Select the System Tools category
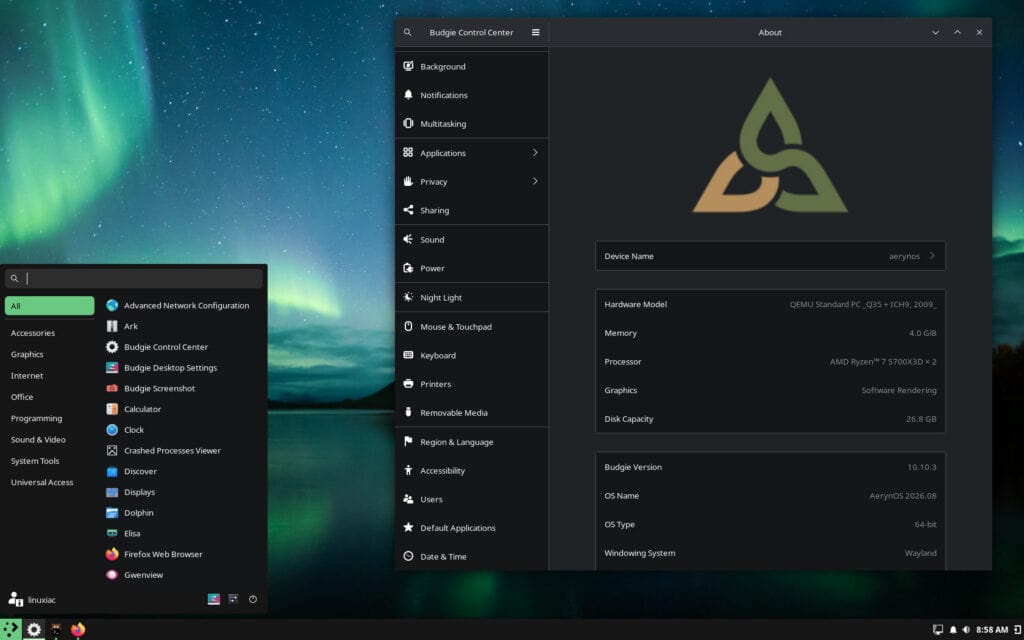Viewport: 1024px width, 640px height. pyautogui.click(x=50, y=461)
